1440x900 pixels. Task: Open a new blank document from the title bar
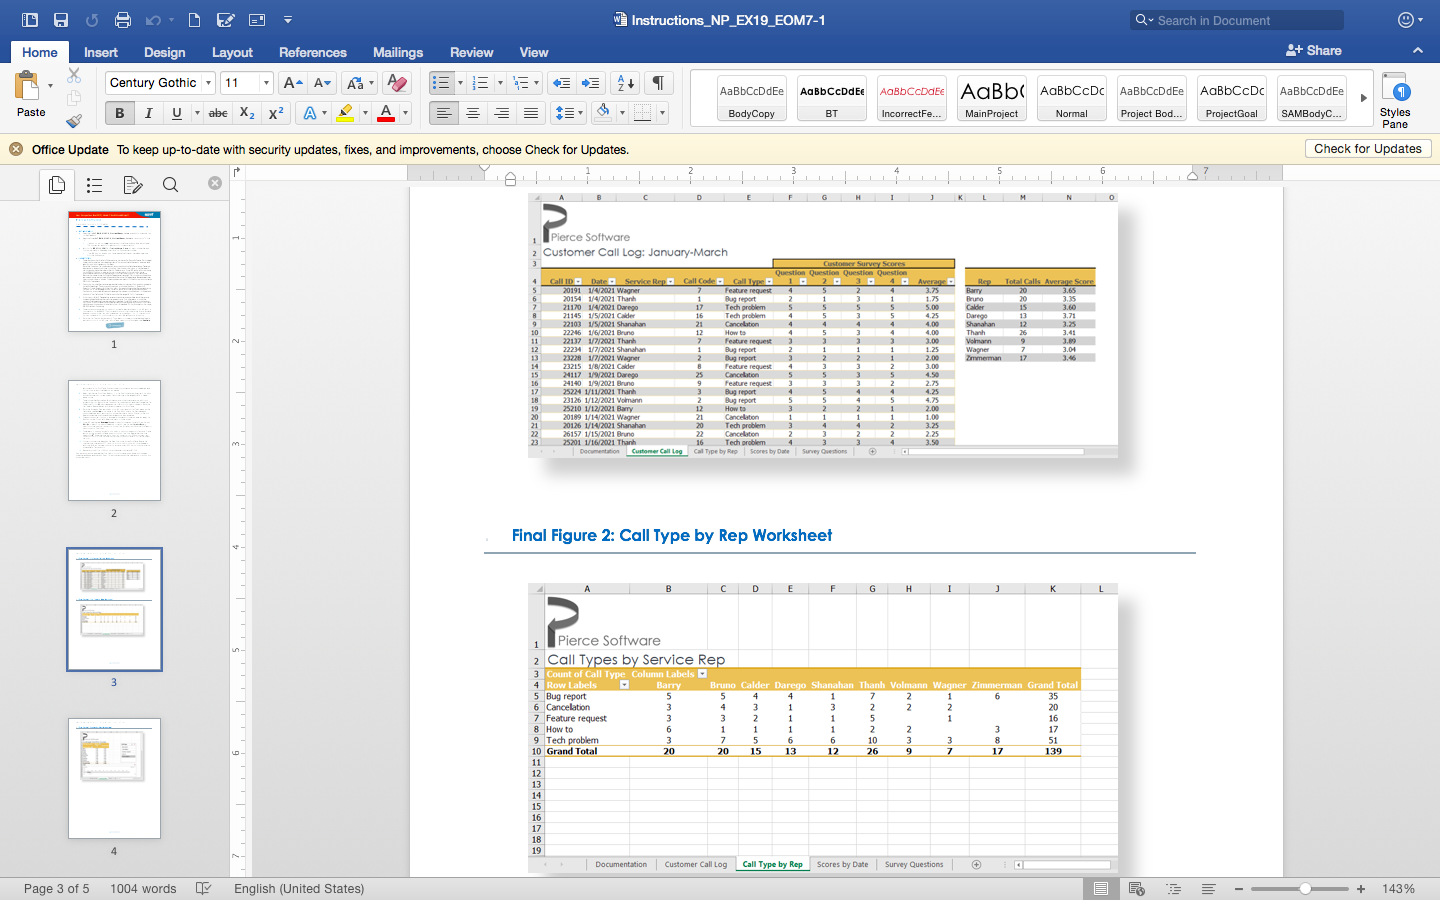point(195,20)
